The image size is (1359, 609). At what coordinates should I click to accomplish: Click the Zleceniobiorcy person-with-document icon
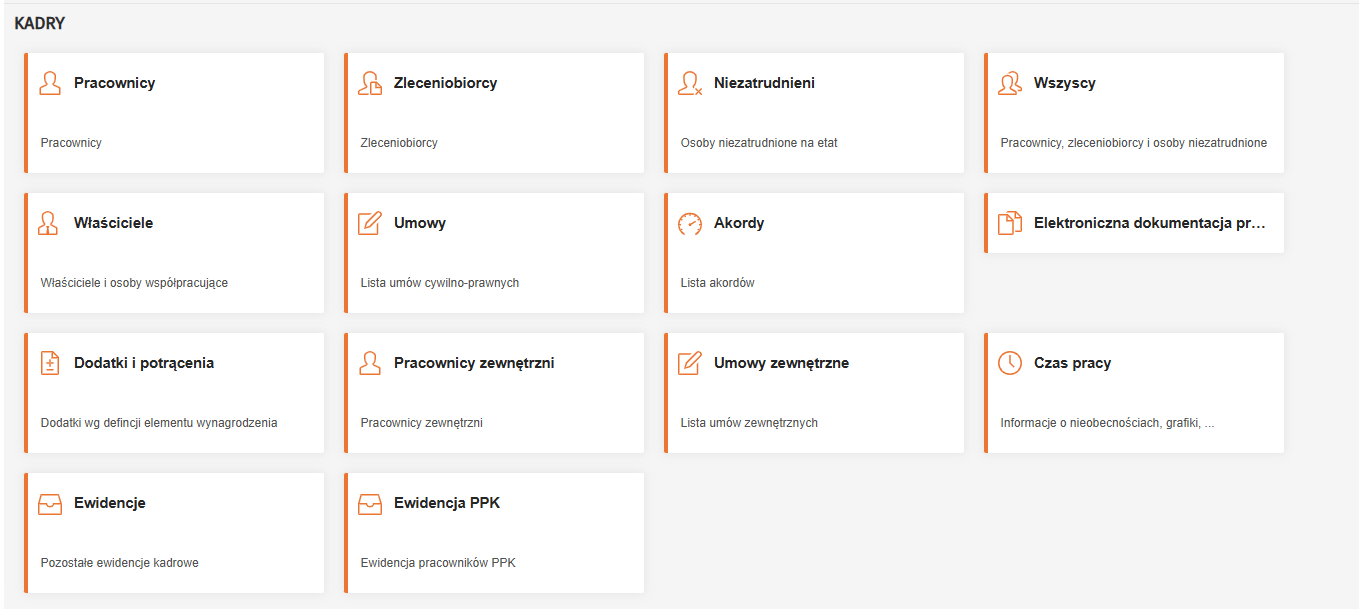[x=370, y=83]
